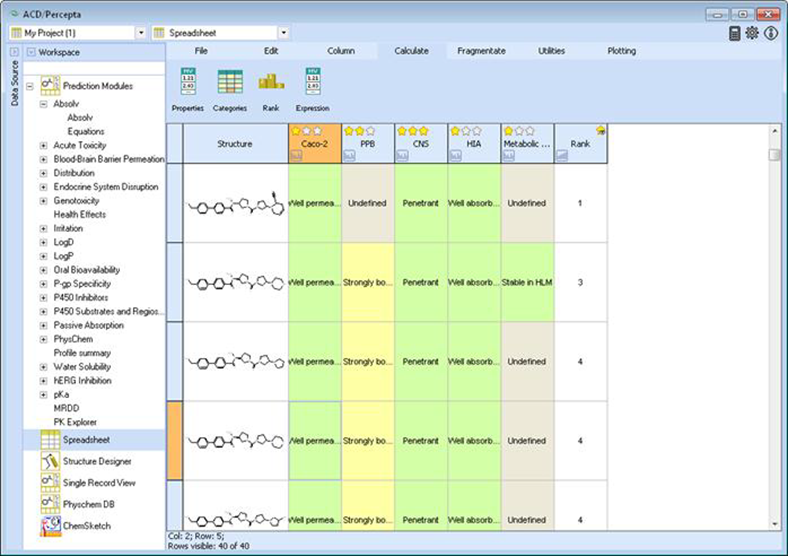Open the File menu tab

coord(201,51)
